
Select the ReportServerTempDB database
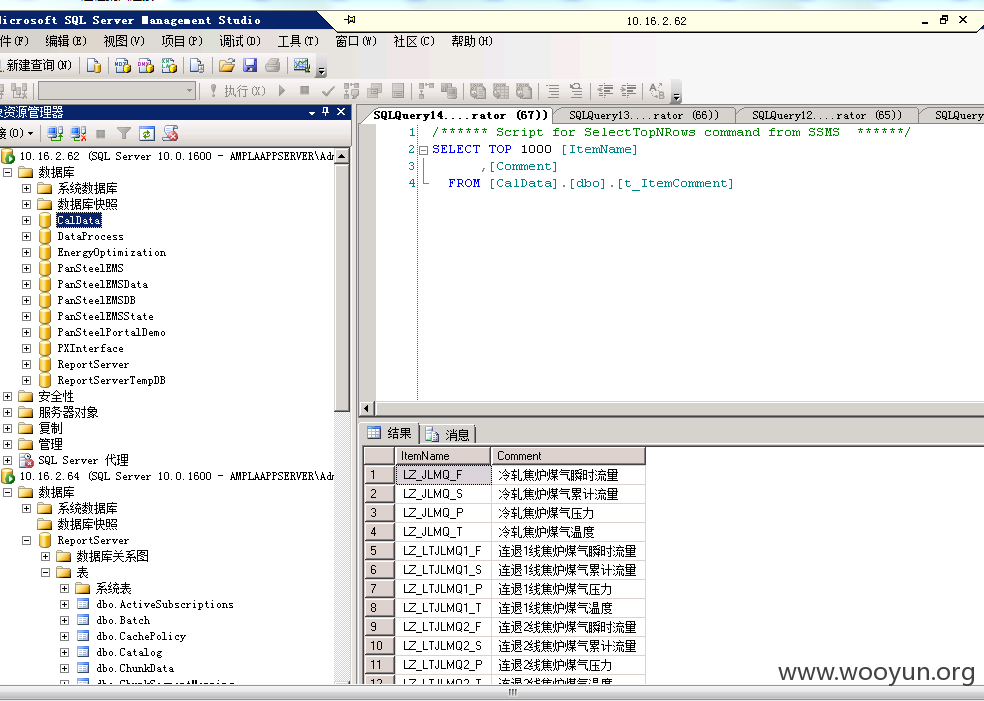[112, 380]
